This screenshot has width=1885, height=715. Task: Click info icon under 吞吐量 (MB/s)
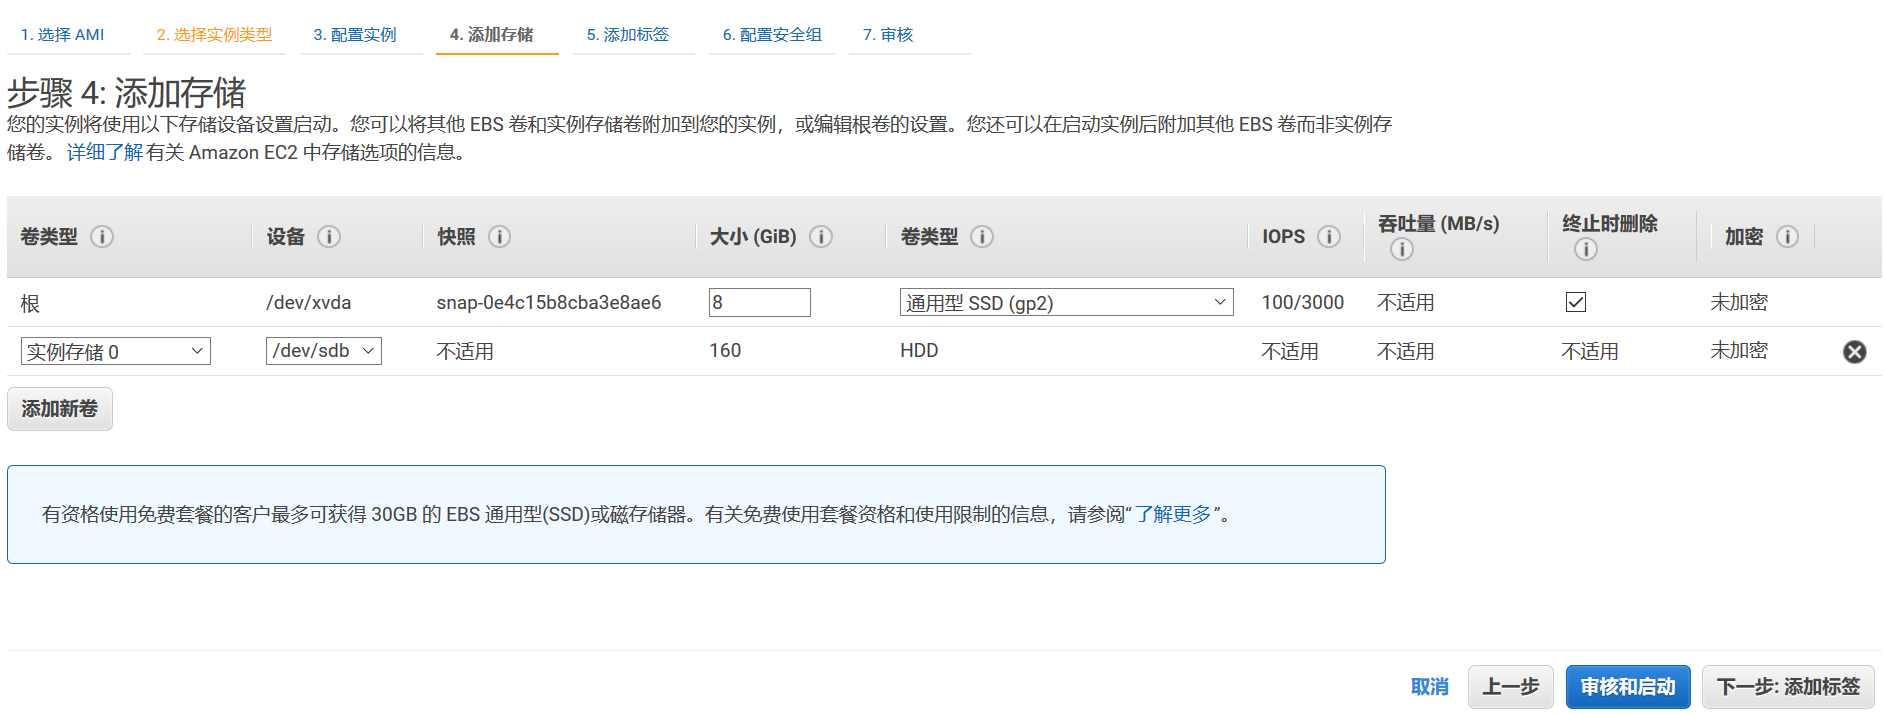click(x=1402, y=250)
